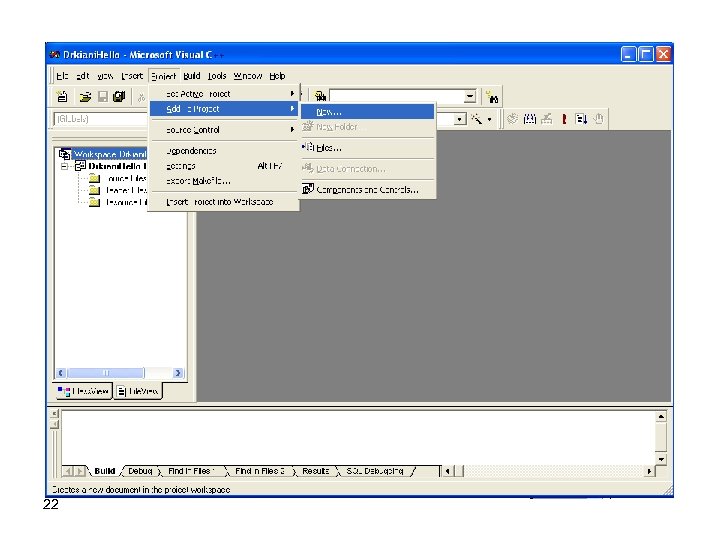The image size is (720, 540).
Task: Click the Build toolbar icon
Action: pyautogui.click(x=529, y=119)
